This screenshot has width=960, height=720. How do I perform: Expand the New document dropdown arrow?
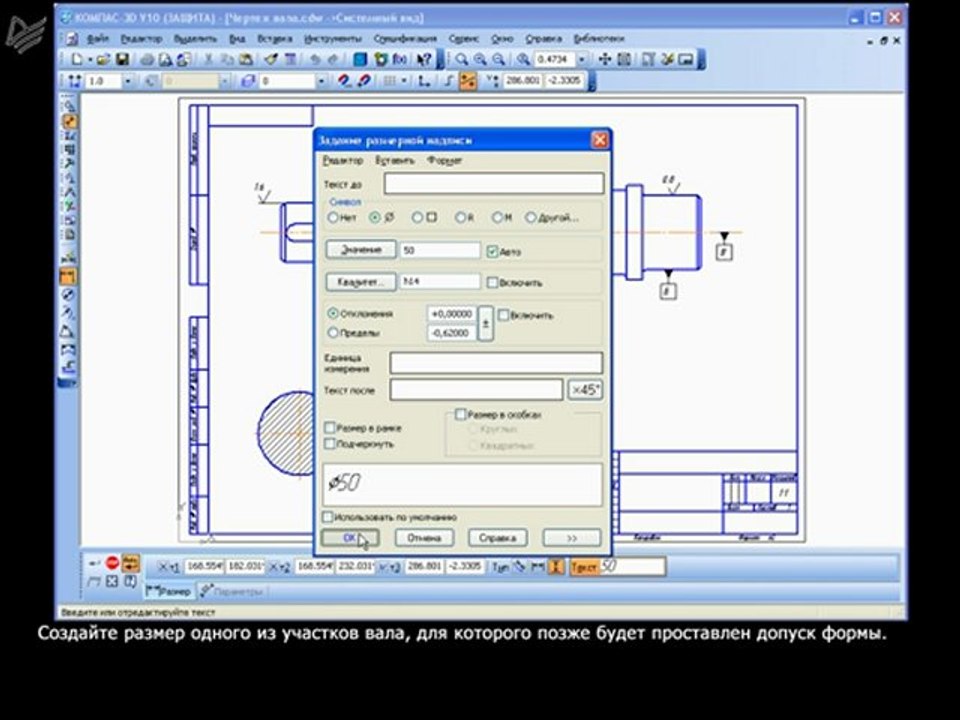[89, 59]
